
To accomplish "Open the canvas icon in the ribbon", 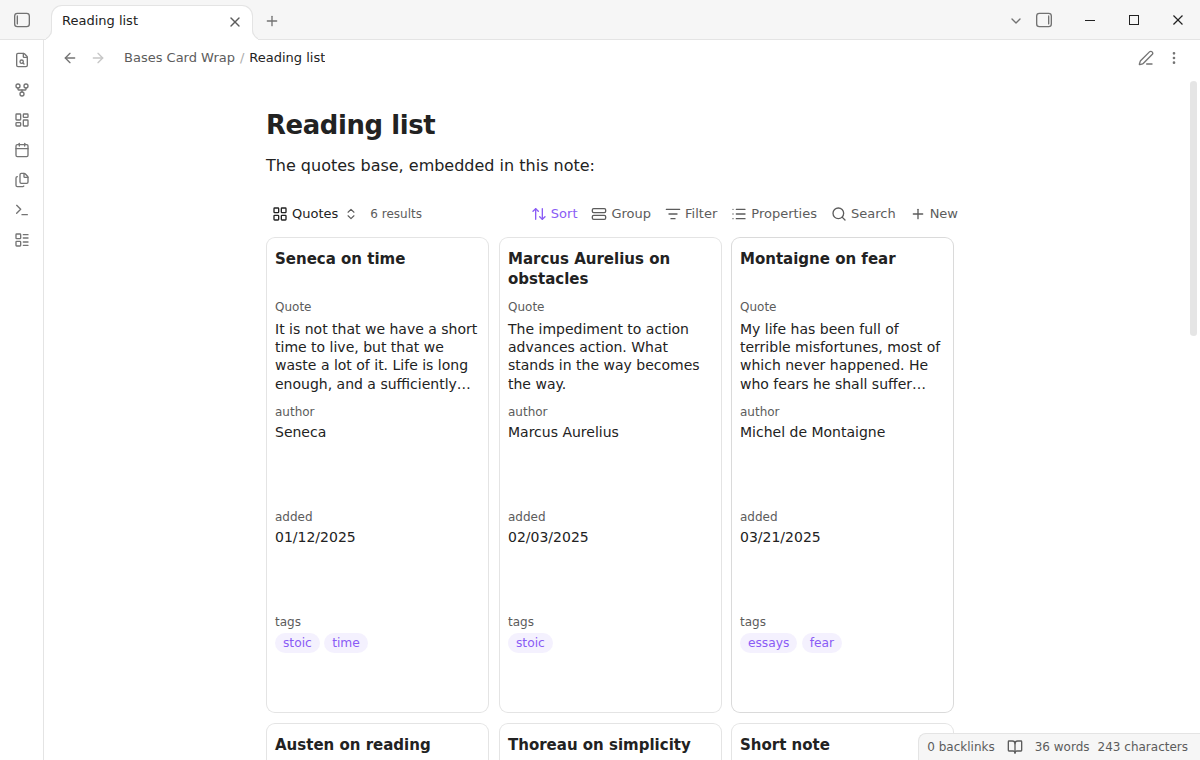I will pyautogui.click(x=22, y=120).
